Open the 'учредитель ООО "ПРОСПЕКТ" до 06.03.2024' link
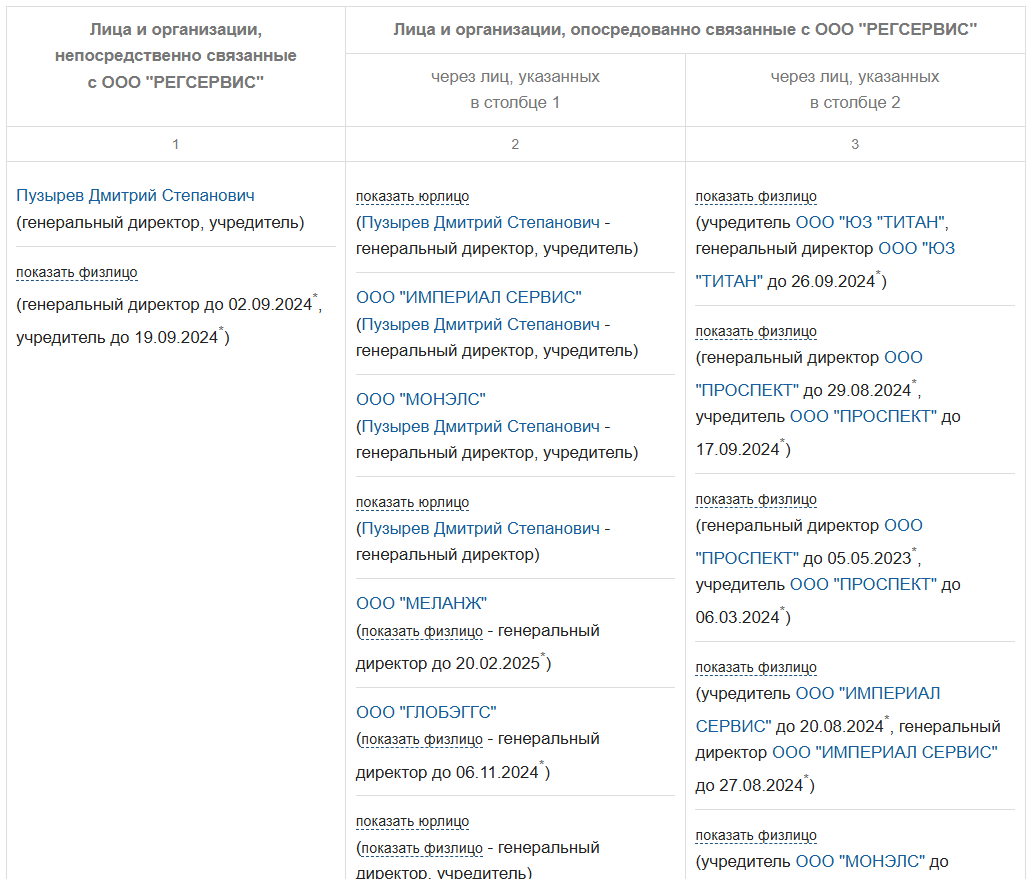 863,584
